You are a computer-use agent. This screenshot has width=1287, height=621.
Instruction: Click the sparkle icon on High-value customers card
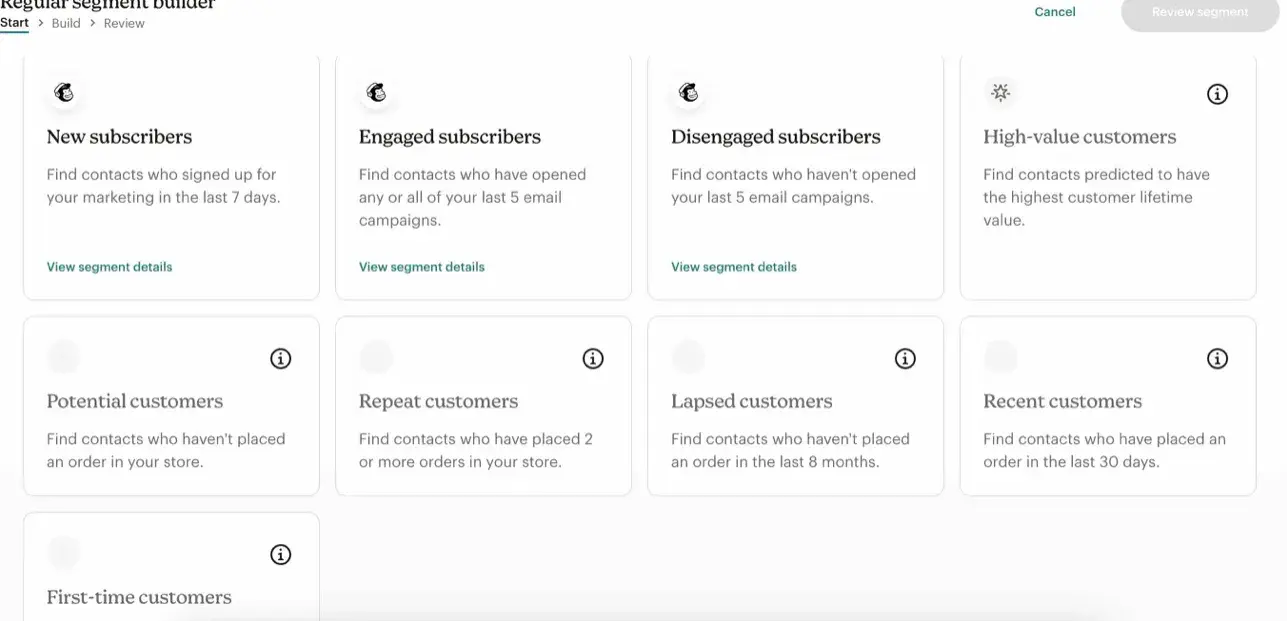(1000, 93)
